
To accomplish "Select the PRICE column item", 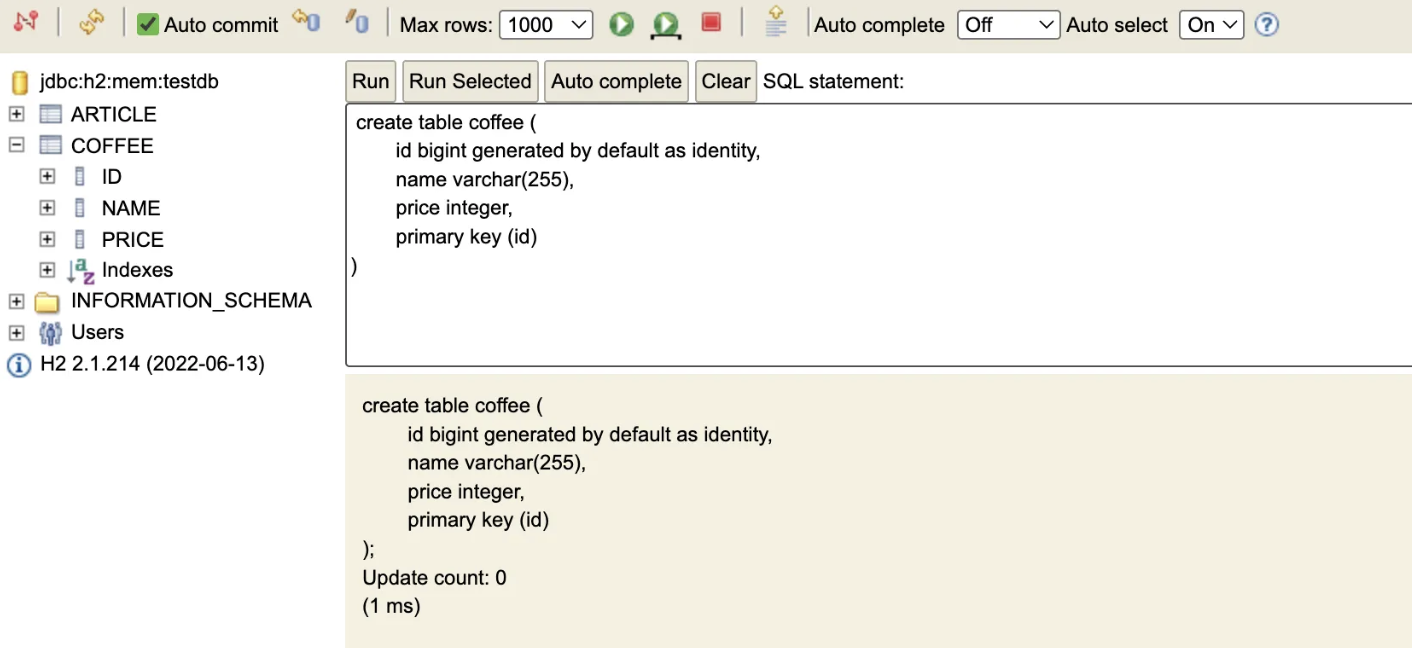I will (132, 240).
